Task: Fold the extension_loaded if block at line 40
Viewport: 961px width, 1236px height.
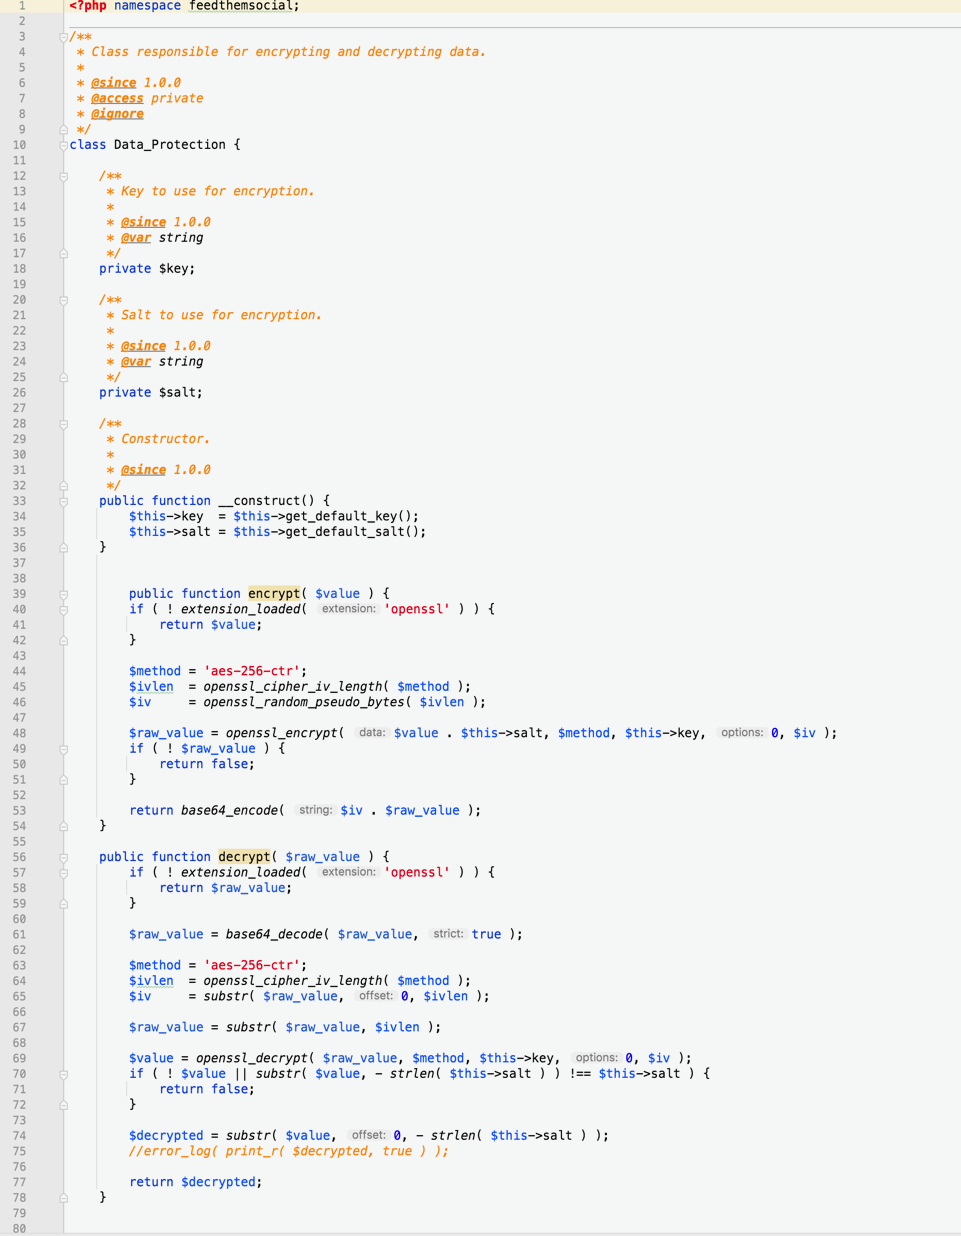Action: tap(63, 609)
